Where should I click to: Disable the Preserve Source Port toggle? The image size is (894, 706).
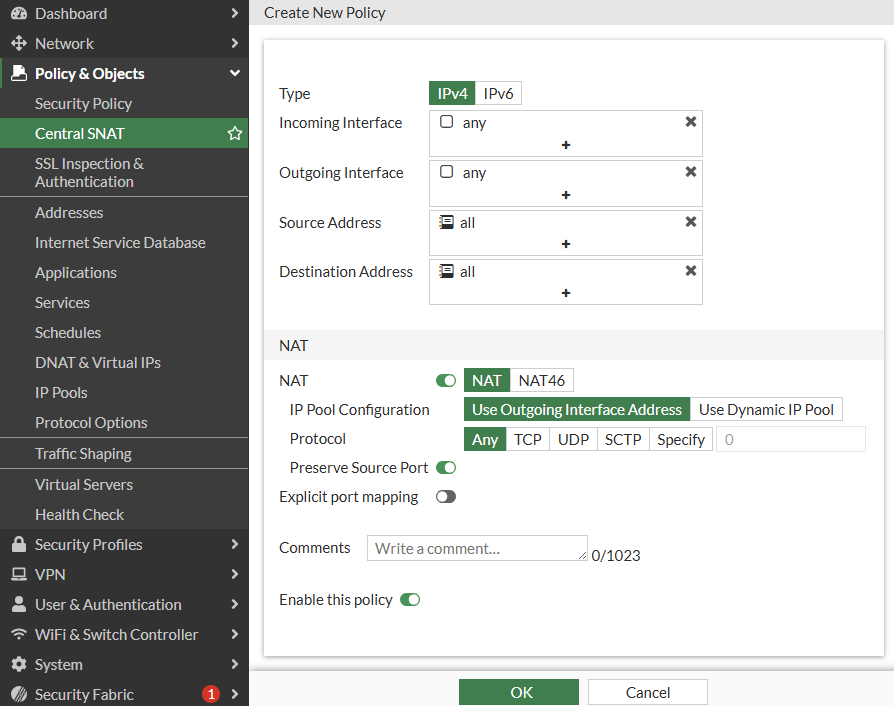tap(446, 468)
